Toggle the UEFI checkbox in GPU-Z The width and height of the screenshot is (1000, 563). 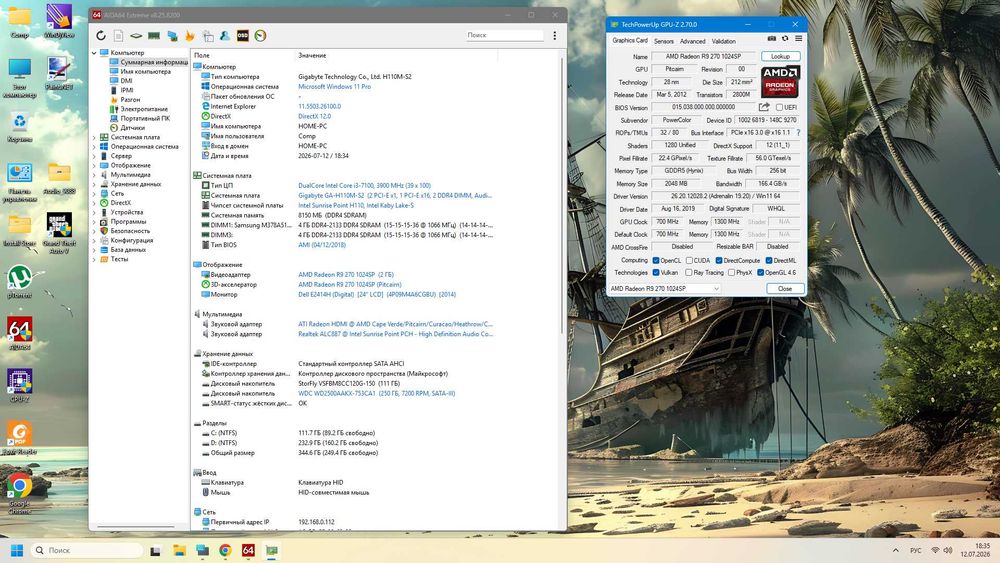pyautogui.click(x=779, y=107)
